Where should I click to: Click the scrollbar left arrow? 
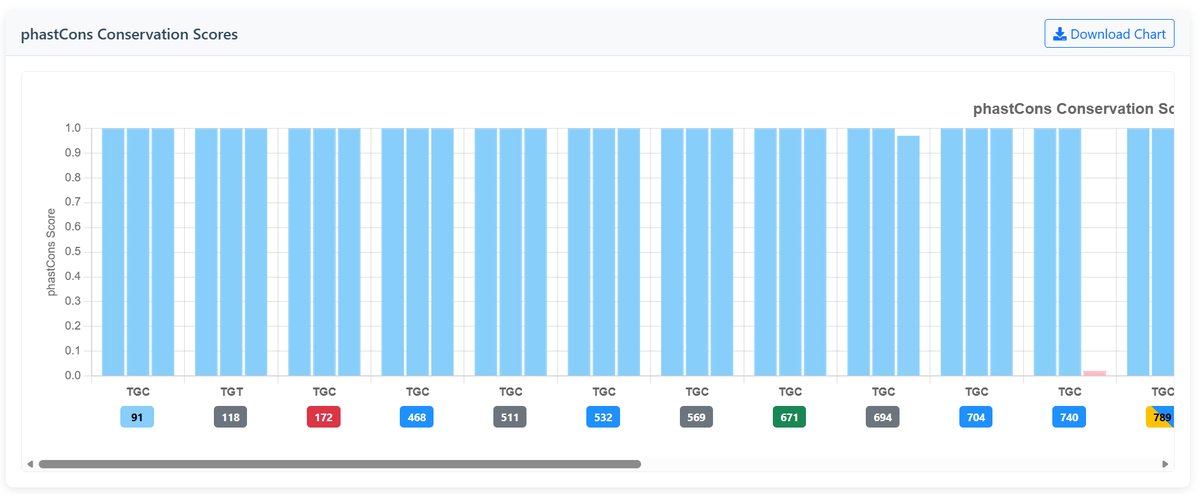(29, 464)
